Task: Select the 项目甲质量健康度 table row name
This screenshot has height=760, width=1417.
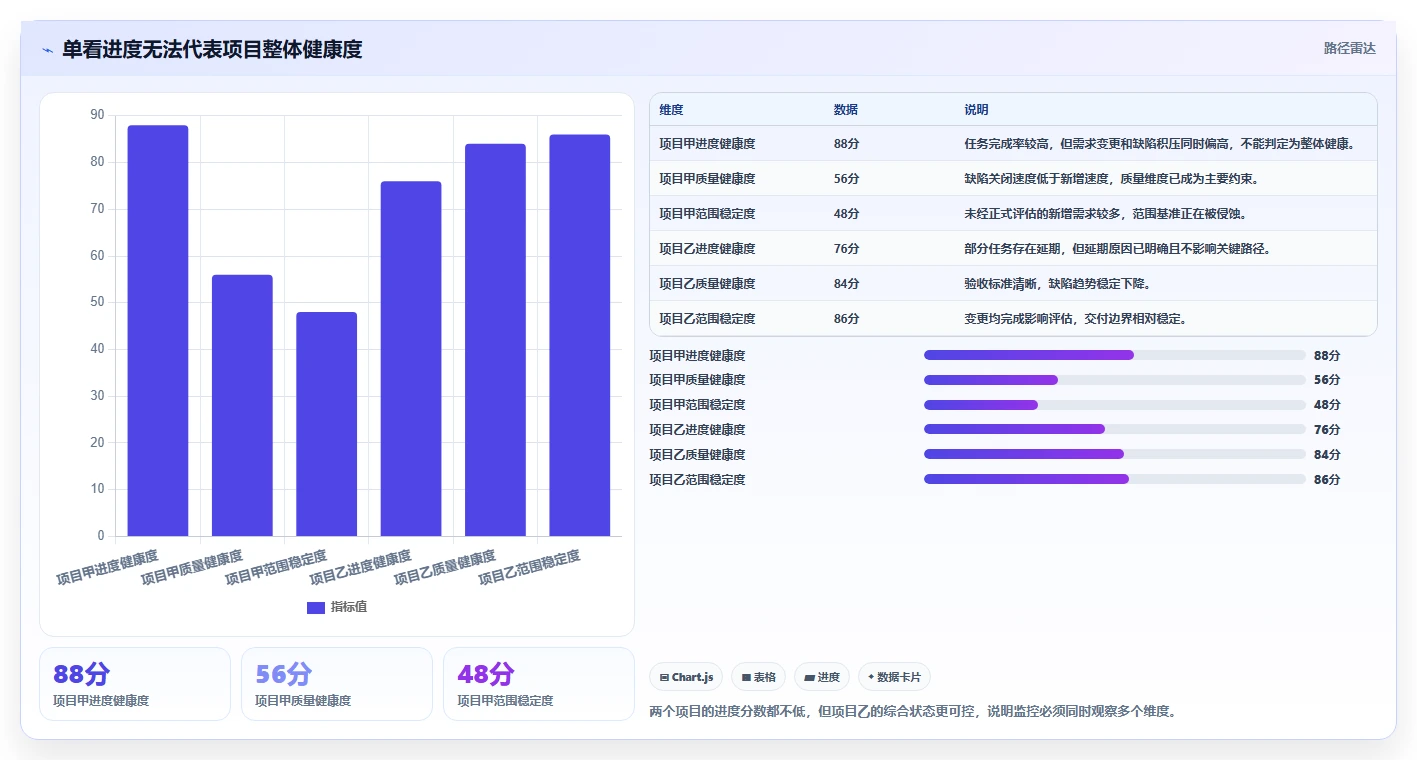Action: (x=707, y=179)
